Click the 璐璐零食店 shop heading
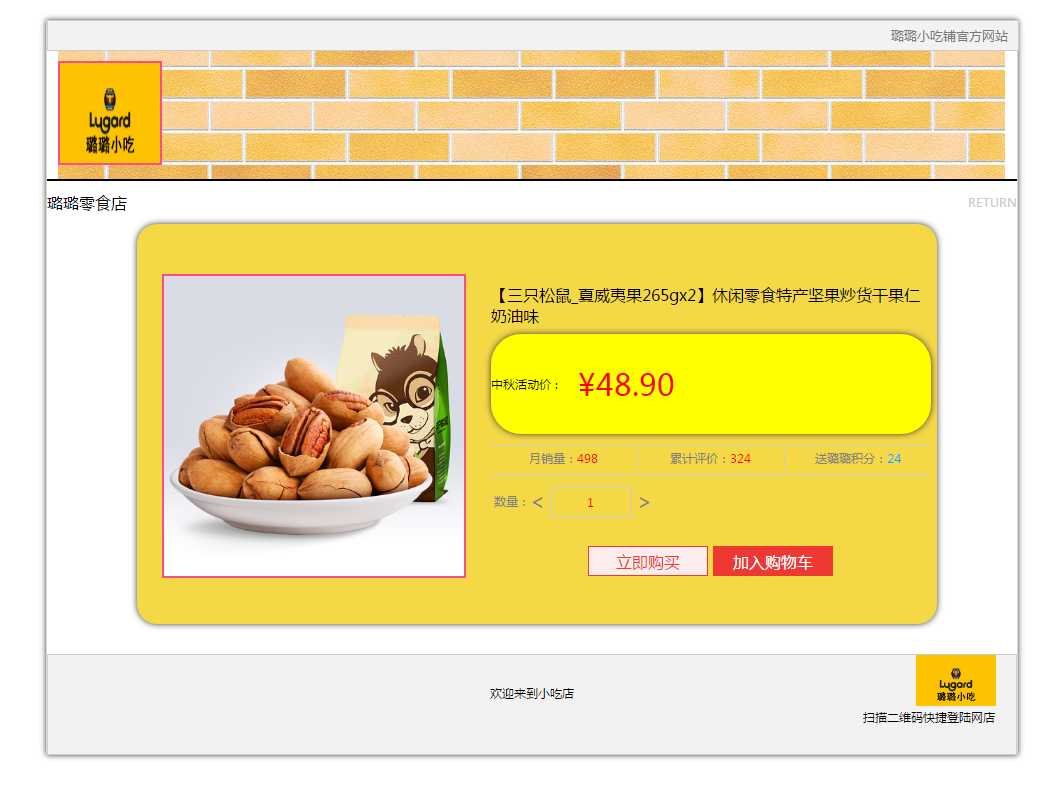The image size is (1063, 806). coord(87,203)
